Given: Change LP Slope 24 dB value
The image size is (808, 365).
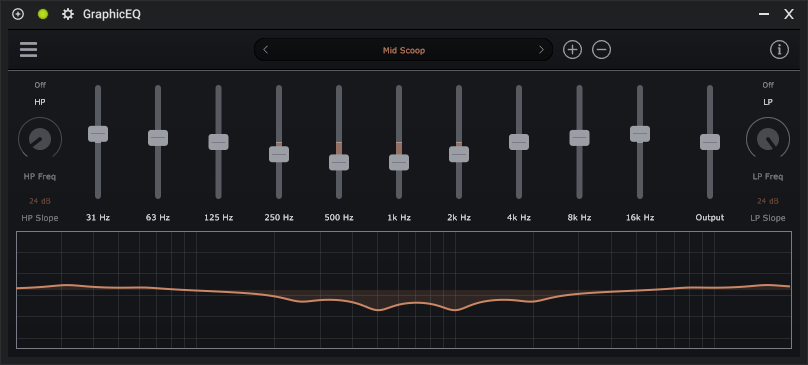Looking at the screenshot, I should point(768,201).
